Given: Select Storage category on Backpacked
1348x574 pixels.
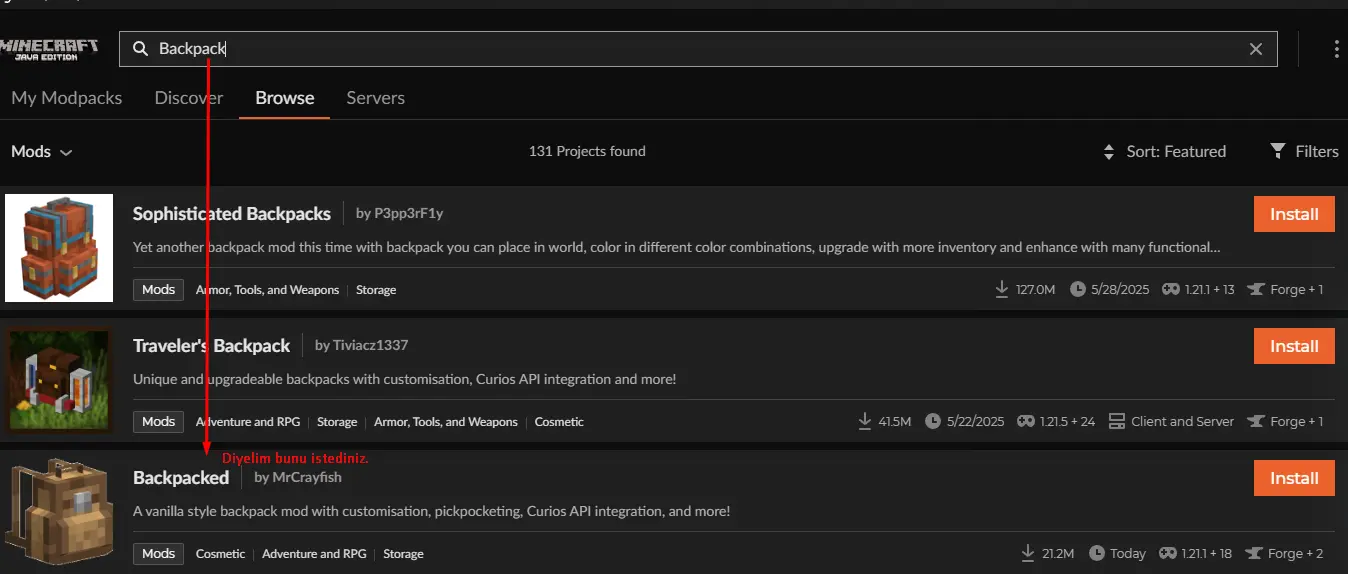Looking at the screenshot, I should [x=403, y=554].
